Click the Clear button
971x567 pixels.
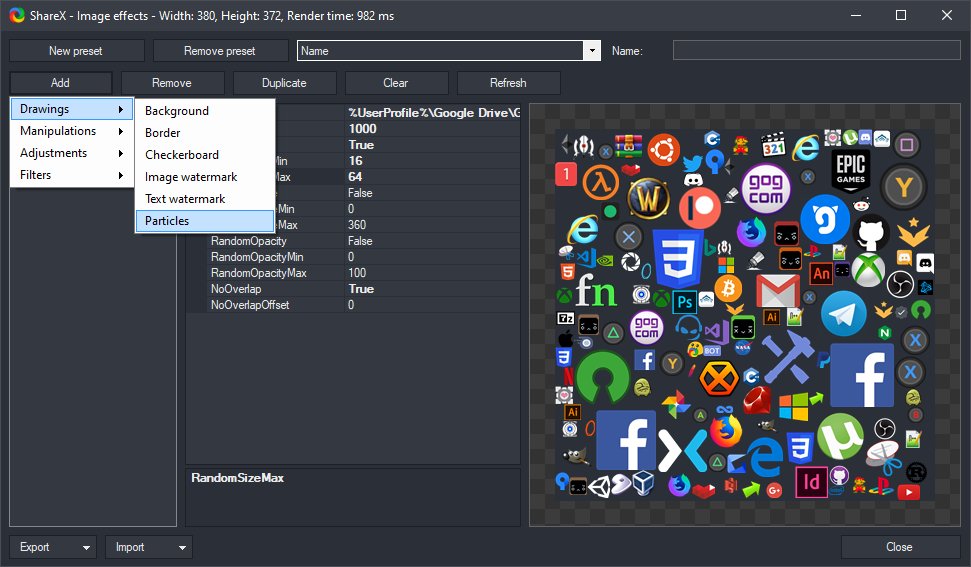pyautogui.click(x=396, y=83)
